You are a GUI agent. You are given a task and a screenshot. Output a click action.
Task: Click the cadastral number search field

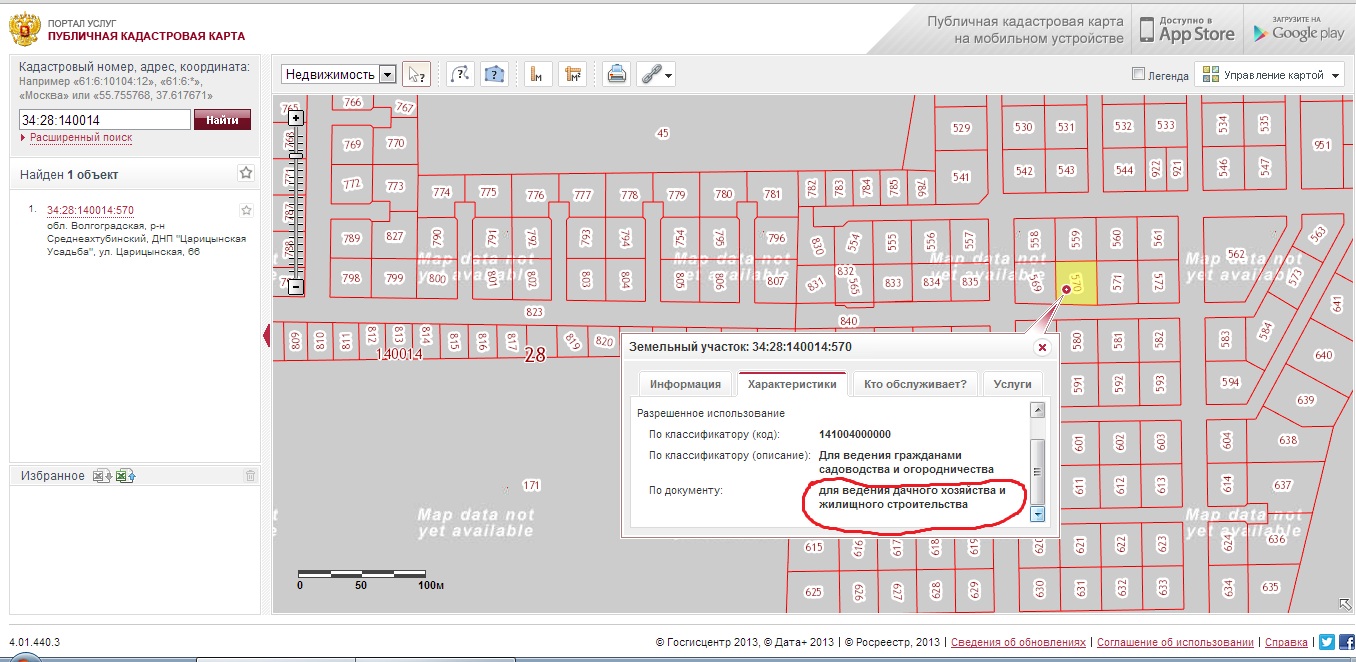pyautogui.click(x=104, y=120)
